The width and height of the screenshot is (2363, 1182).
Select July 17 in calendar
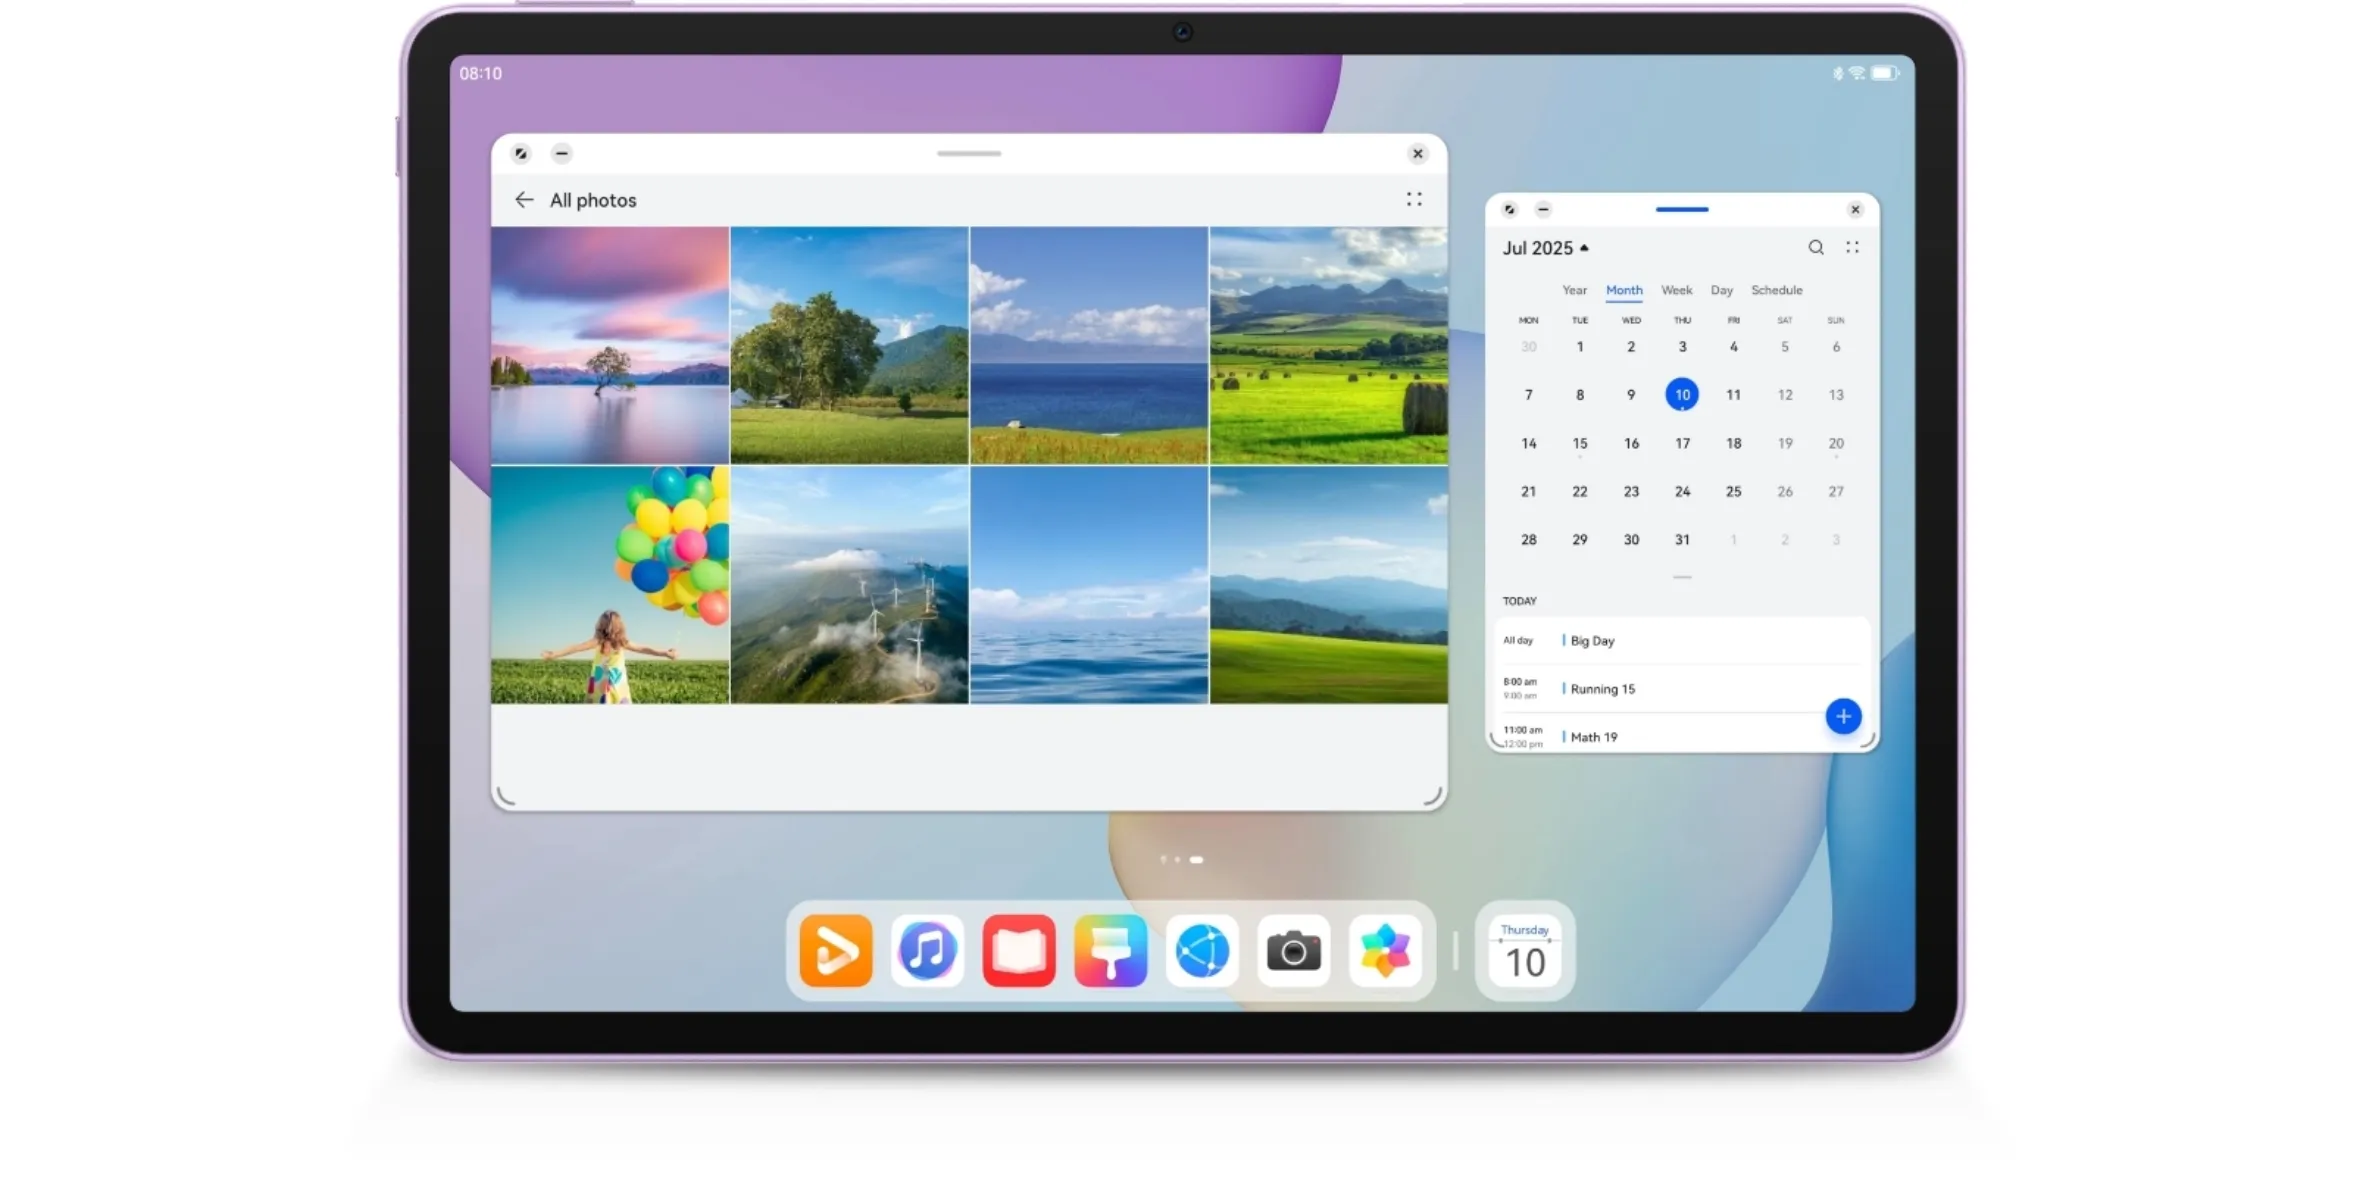[1682, 443]
